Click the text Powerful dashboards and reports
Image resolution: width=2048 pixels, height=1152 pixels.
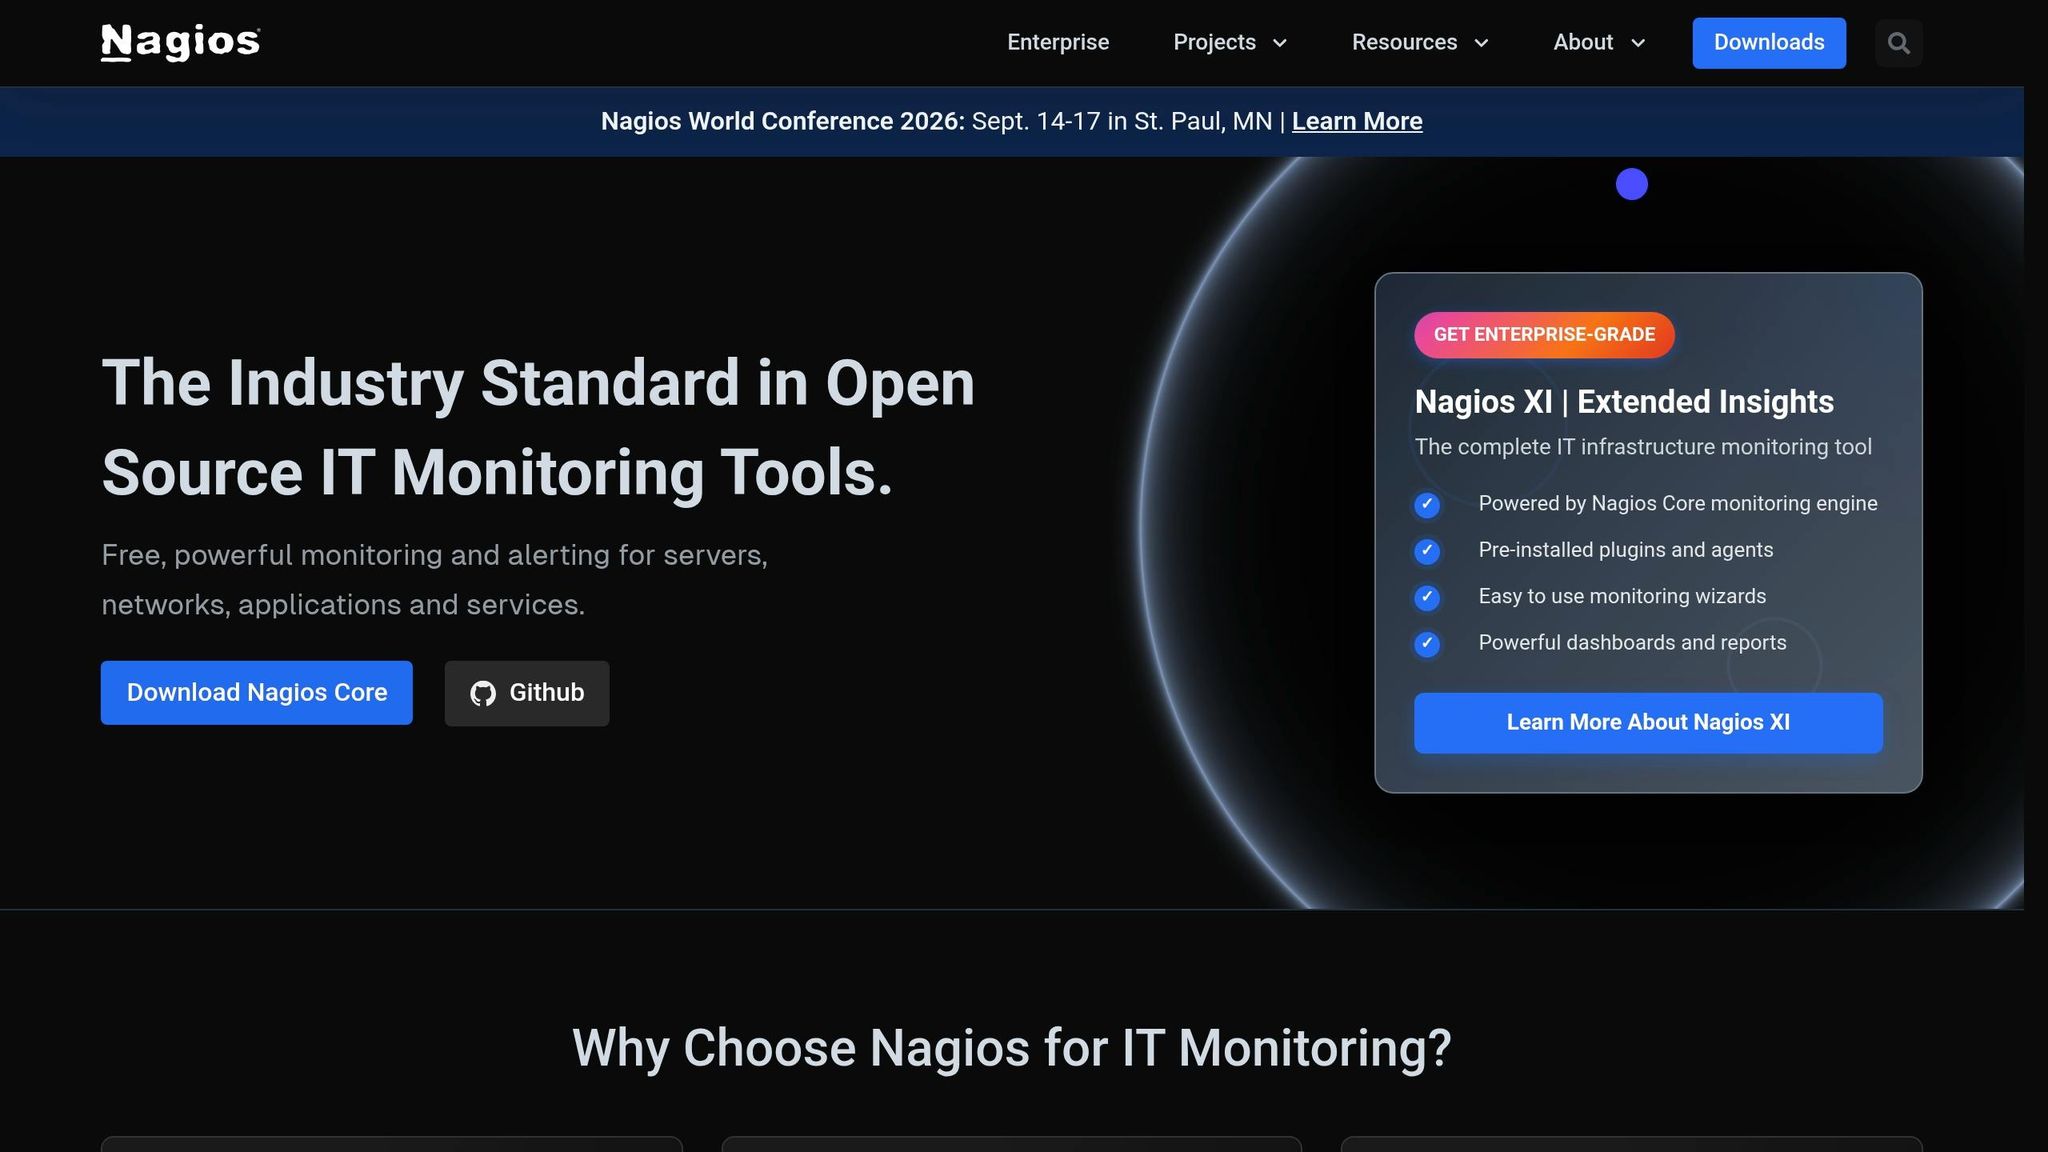point(1632,643)
